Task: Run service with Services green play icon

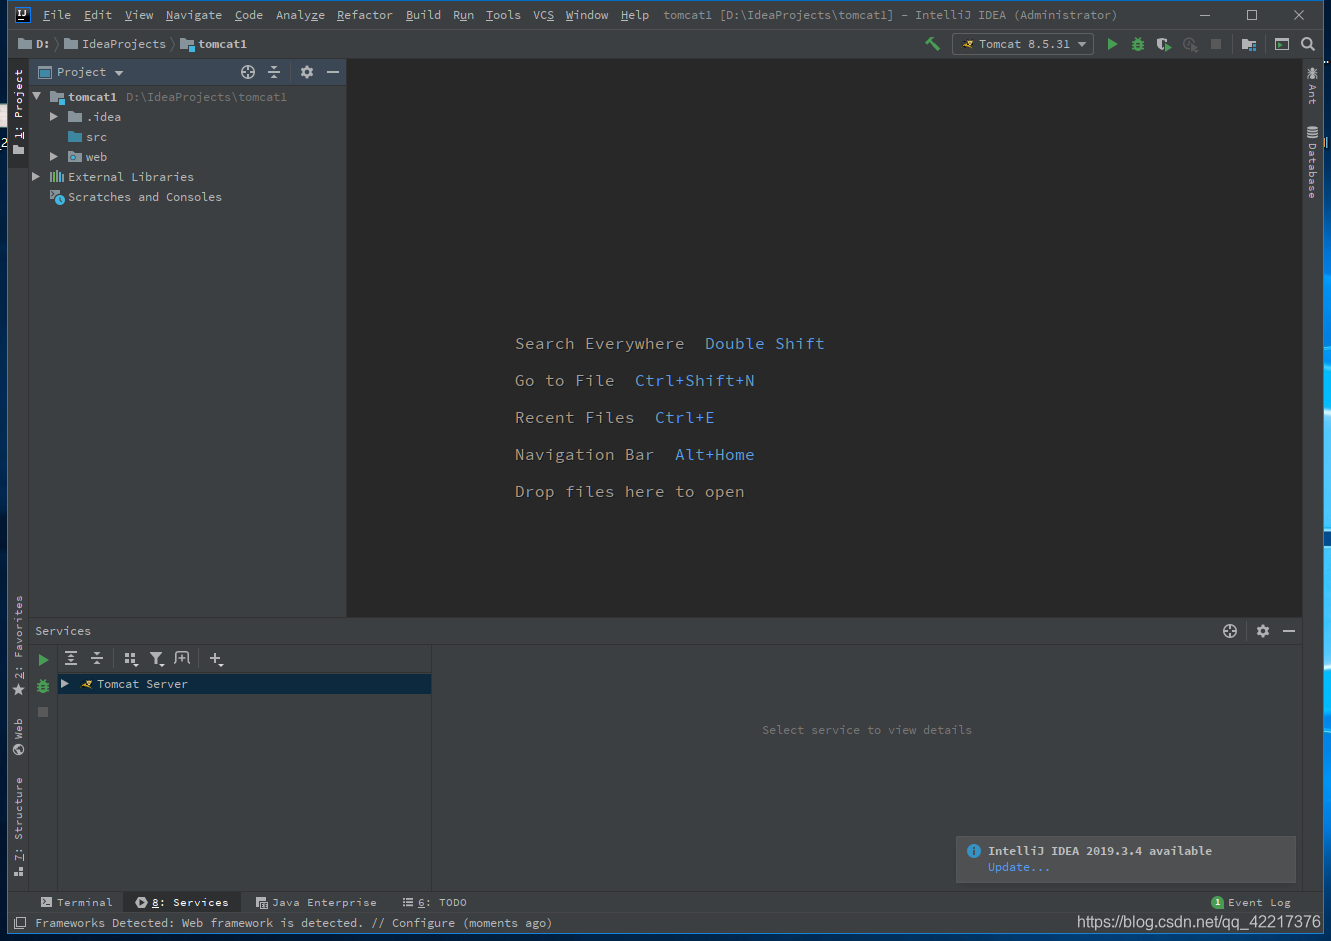Action: click(x=43, y=660)
